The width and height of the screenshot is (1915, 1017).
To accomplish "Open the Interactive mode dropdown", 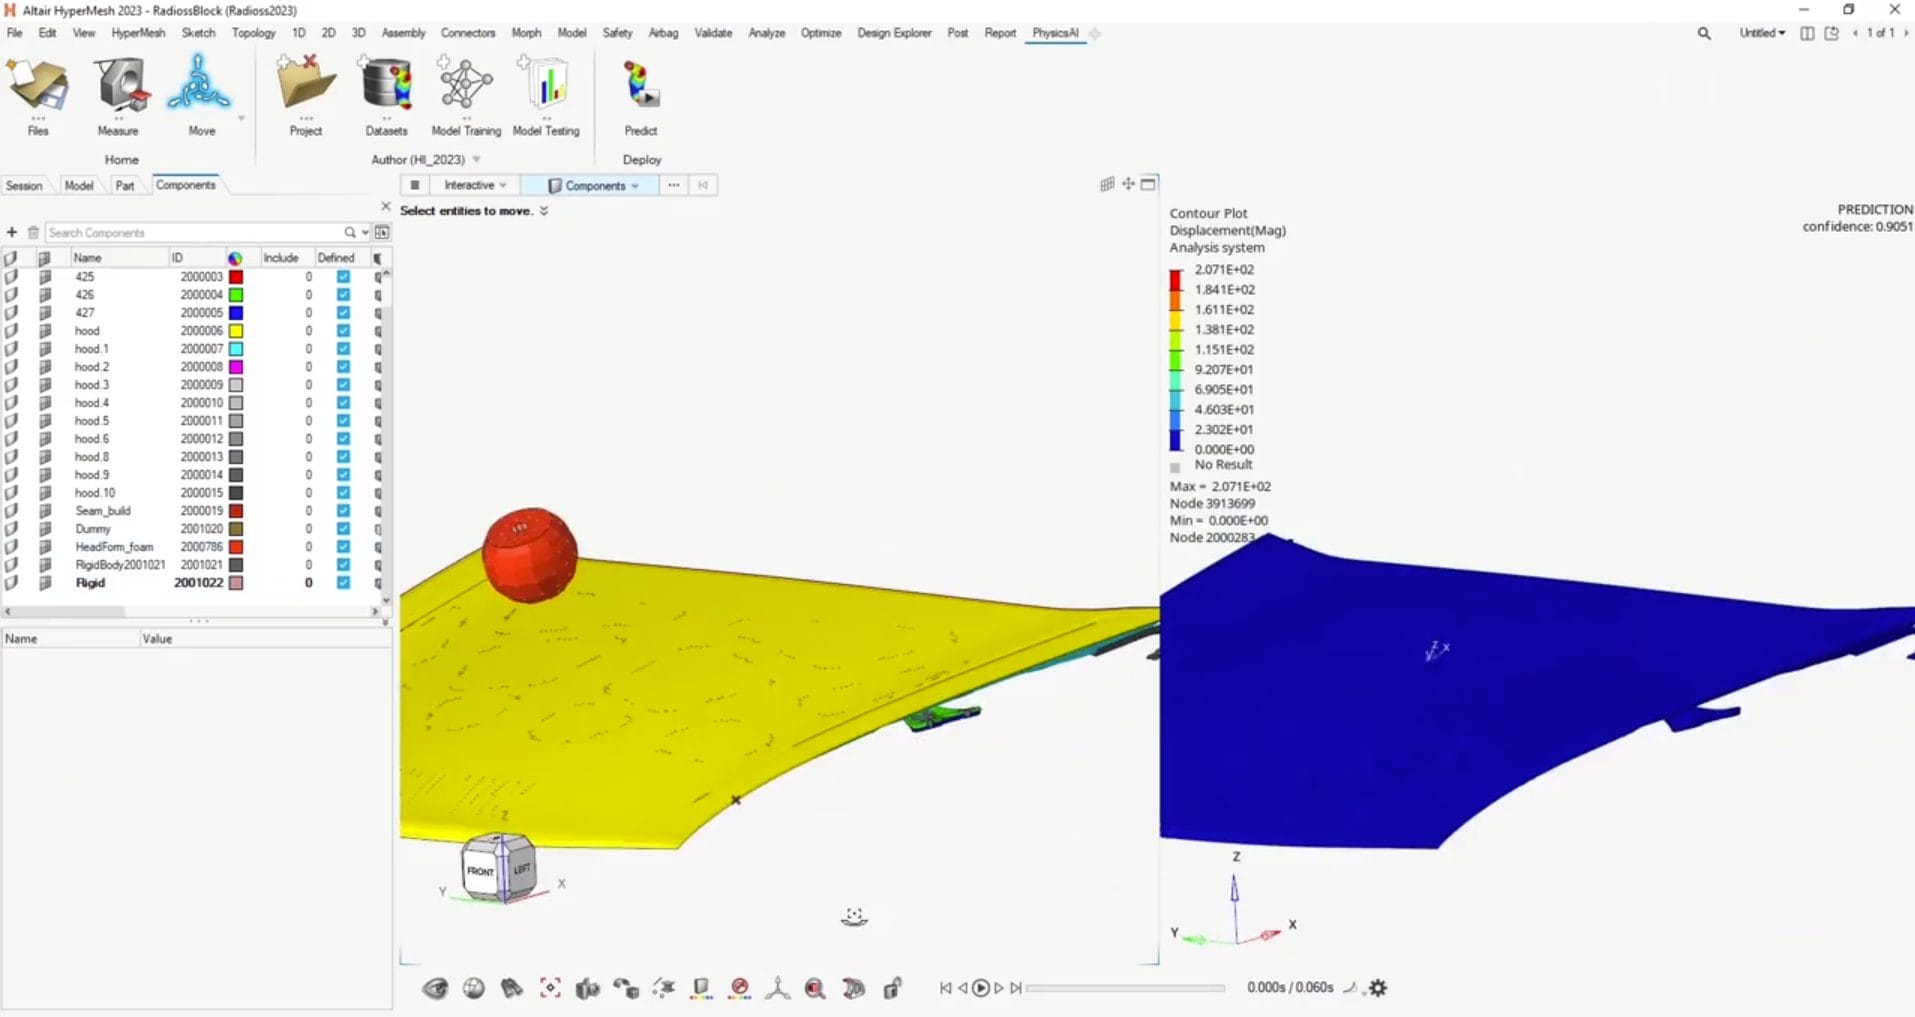I will [504, 185].
